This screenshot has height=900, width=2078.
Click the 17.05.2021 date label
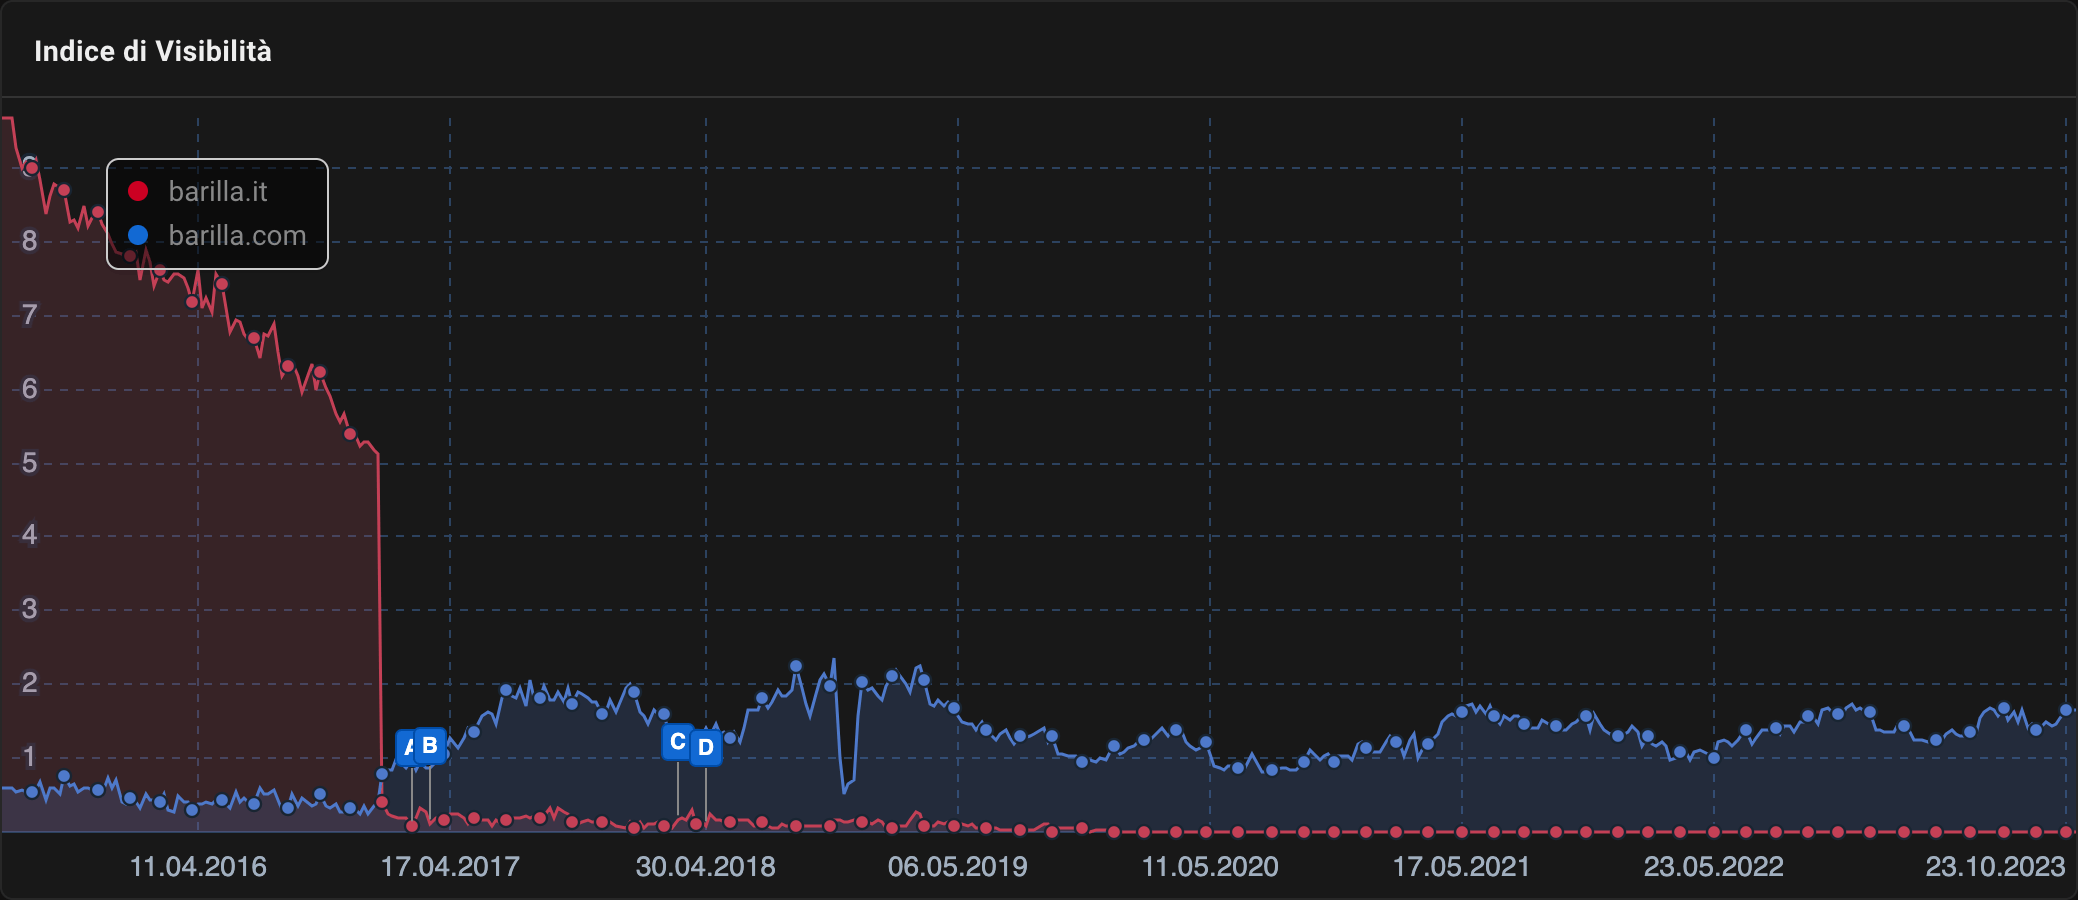click(x=1462, y=866)
